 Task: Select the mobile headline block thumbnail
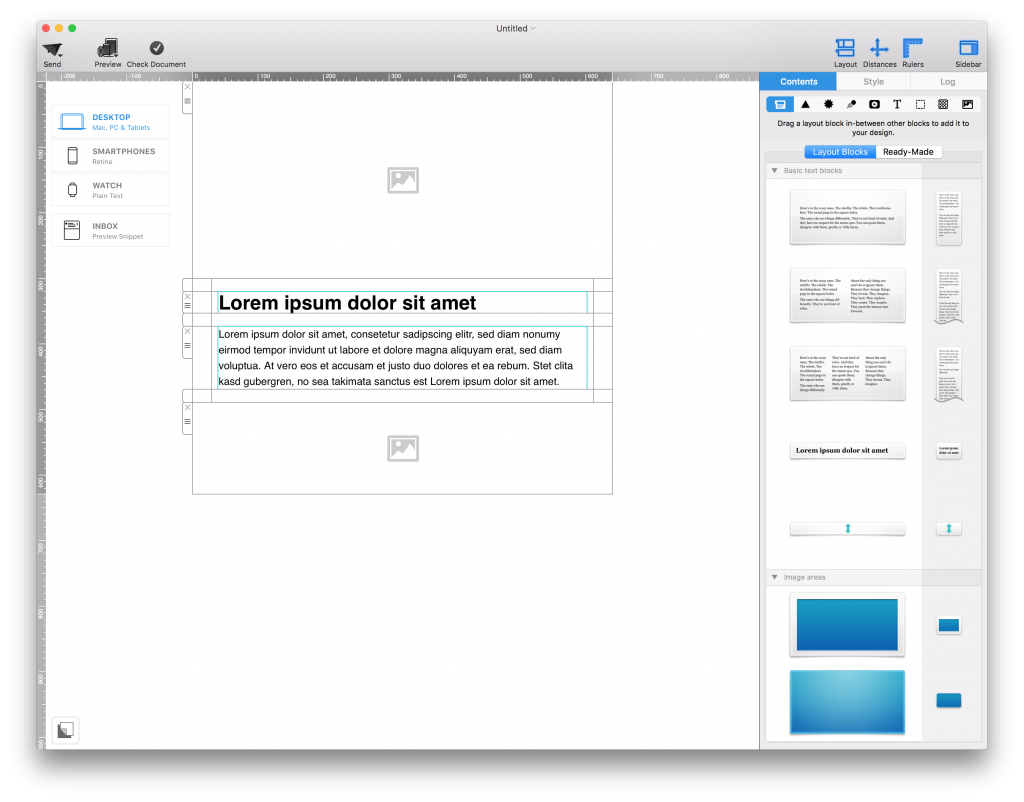[x=948, y=451]
